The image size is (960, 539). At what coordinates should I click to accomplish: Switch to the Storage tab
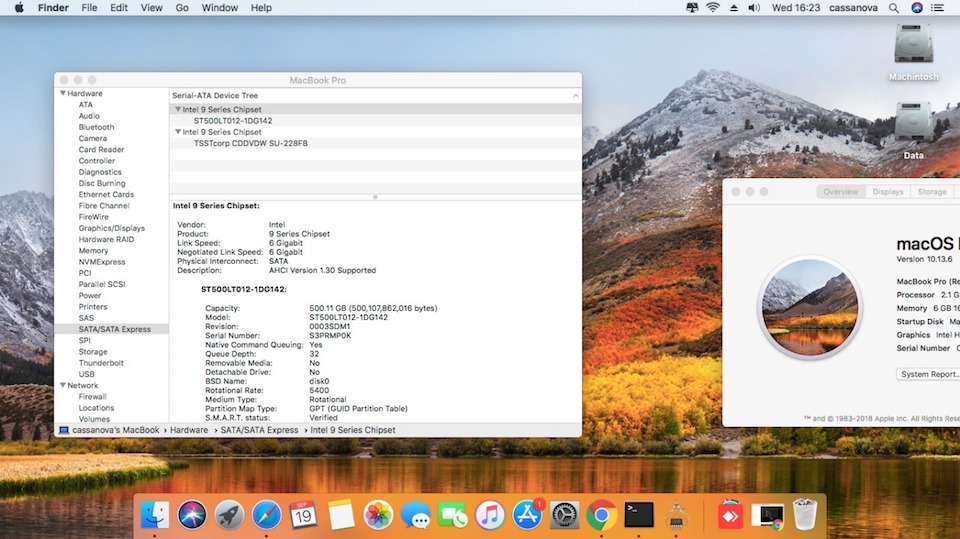[931, 192]
